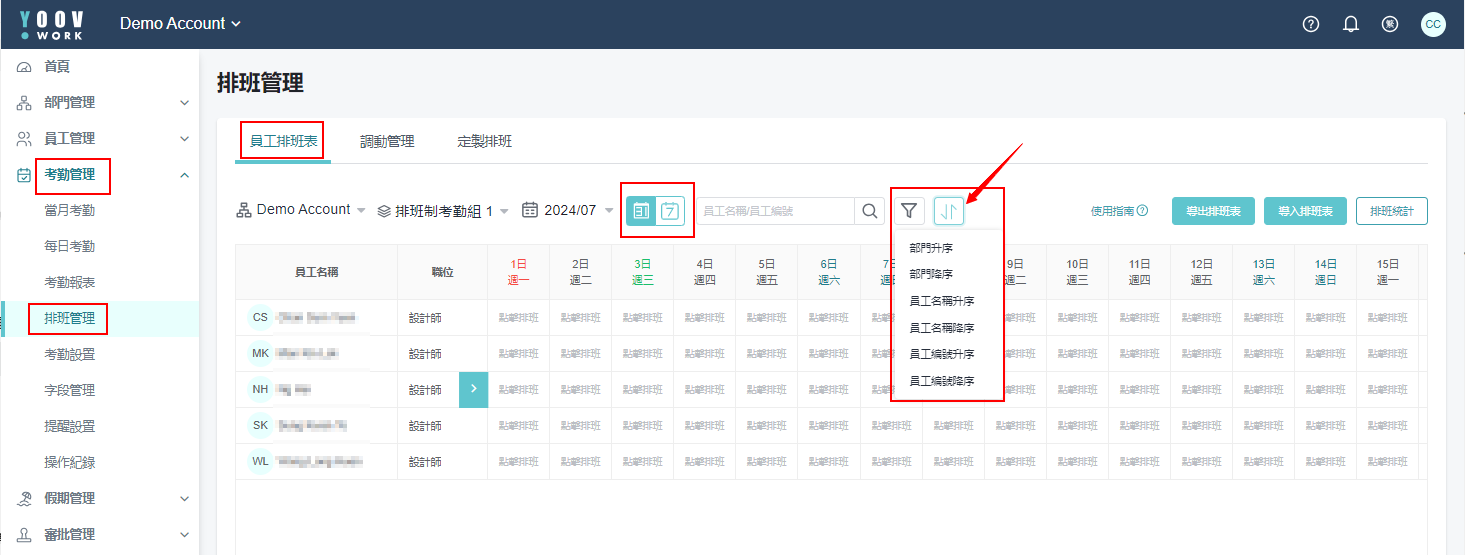1465x555 pixels.
Task: Open the CC user avatar menu
Action: 1433,24
